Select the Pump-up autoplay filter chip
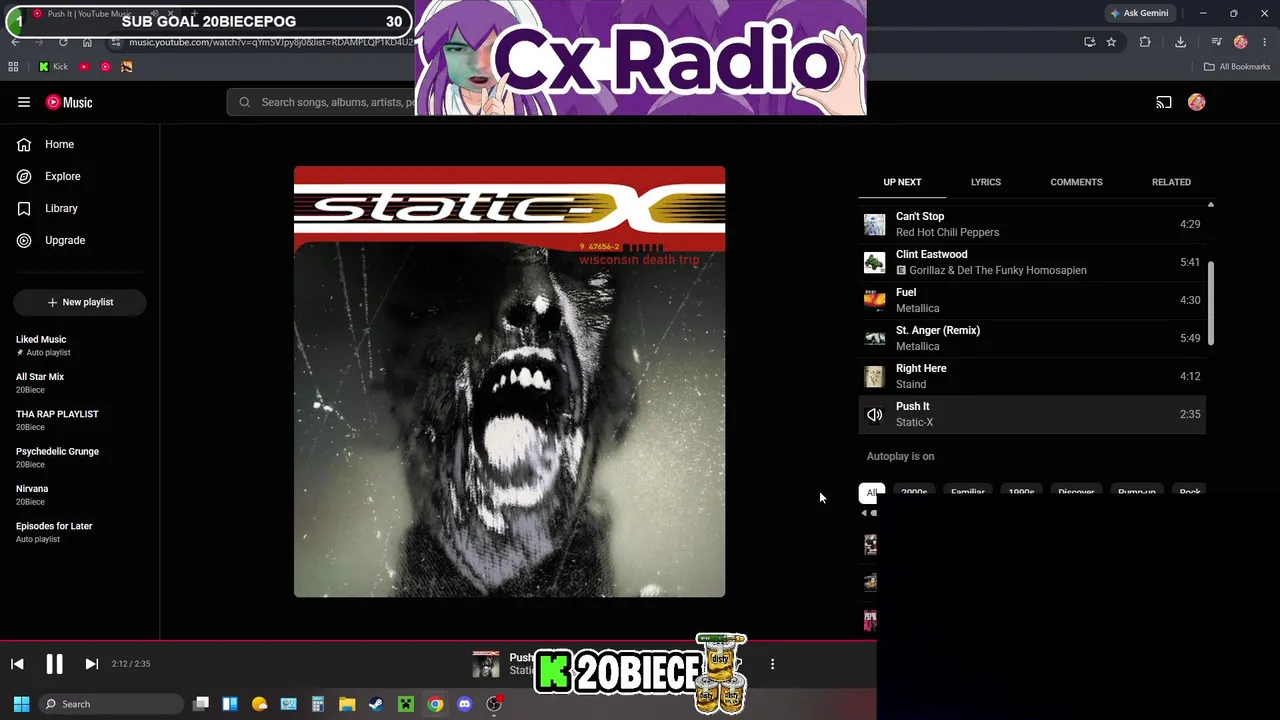This screenshot has width=1280, height=720. click(x=1137, y=491)
